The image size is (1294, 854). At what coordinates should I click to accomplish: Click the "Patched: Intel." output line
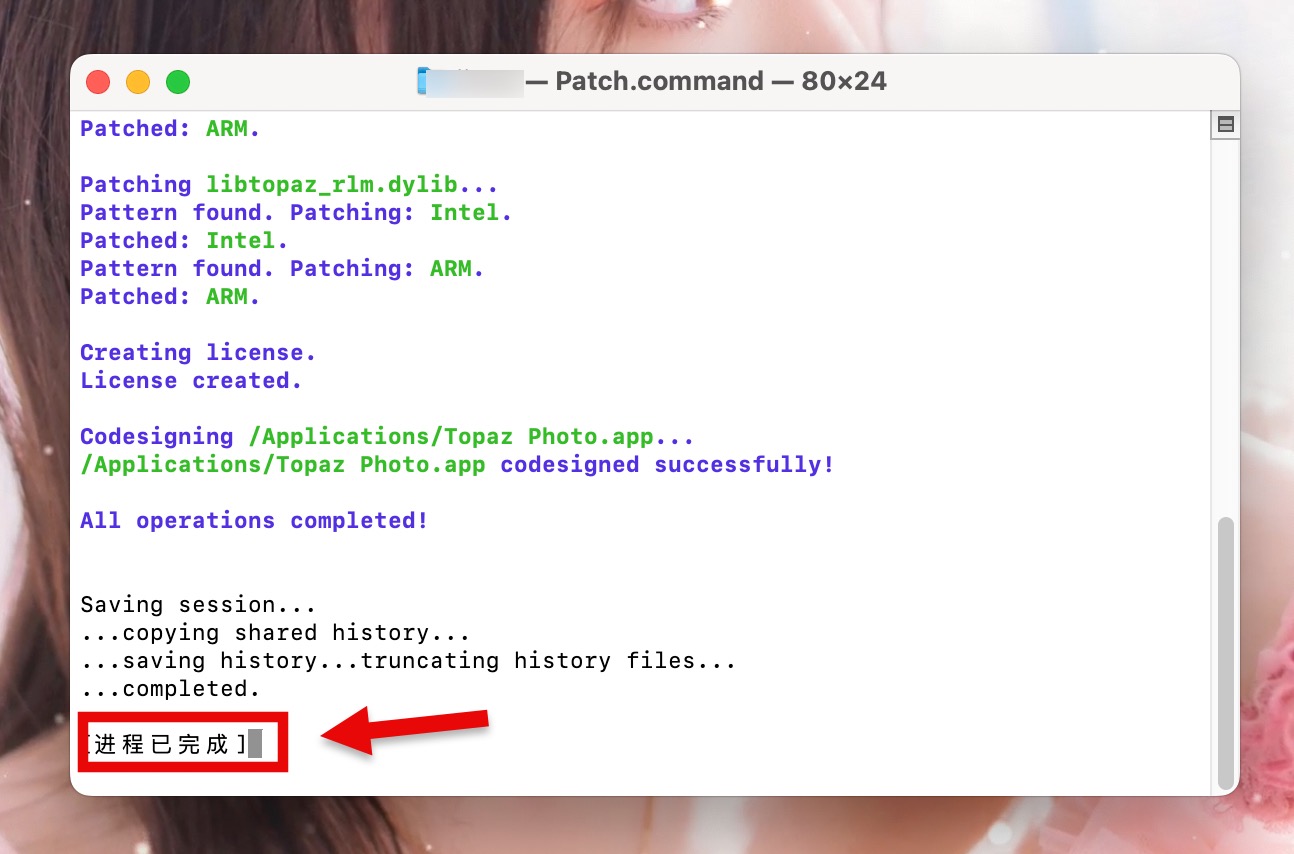(183, 241)
